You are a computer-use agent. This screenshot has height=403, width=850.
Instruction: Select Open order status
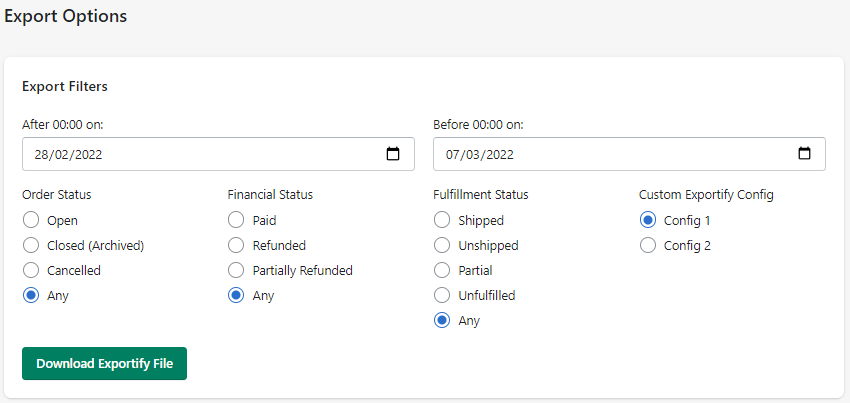[x=31, y=220]
